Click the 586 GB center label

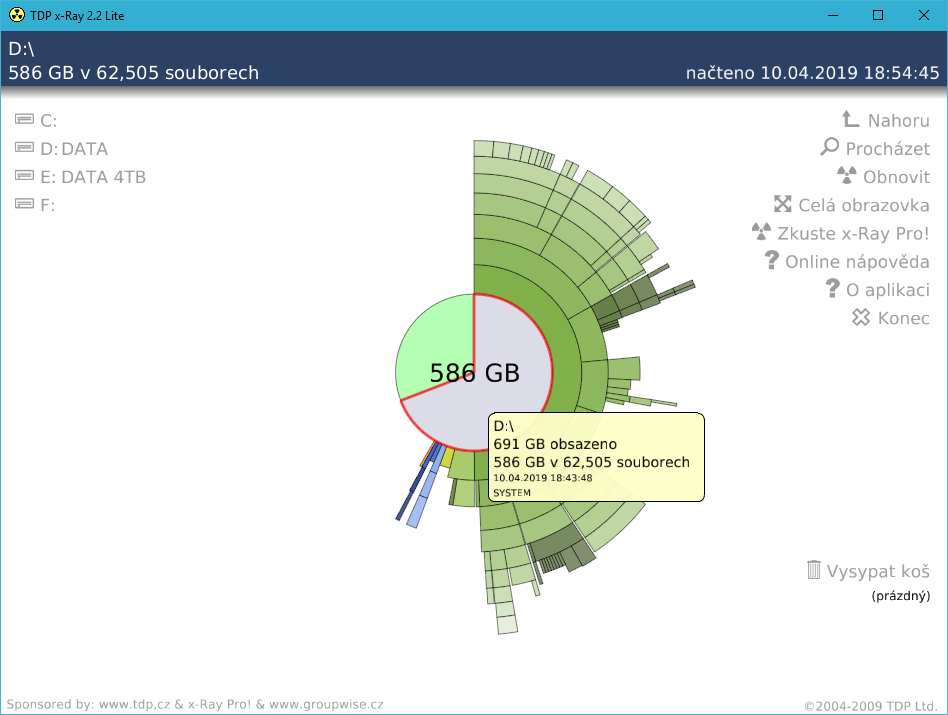(474, 373)
